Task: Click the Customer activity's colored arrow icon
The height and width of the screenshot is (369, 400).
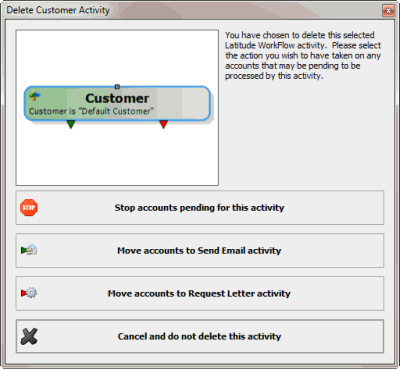Action: tap(35, 96)
